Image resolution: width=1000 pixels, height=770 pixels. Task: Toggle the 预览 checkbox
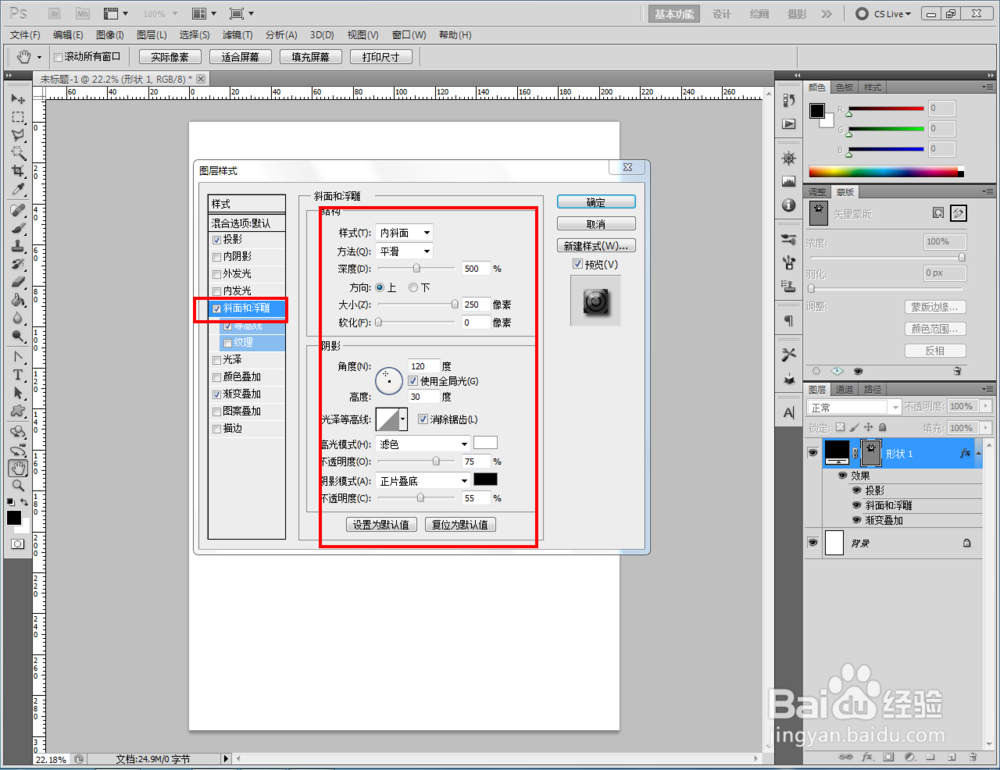click(x=578, y=263)
